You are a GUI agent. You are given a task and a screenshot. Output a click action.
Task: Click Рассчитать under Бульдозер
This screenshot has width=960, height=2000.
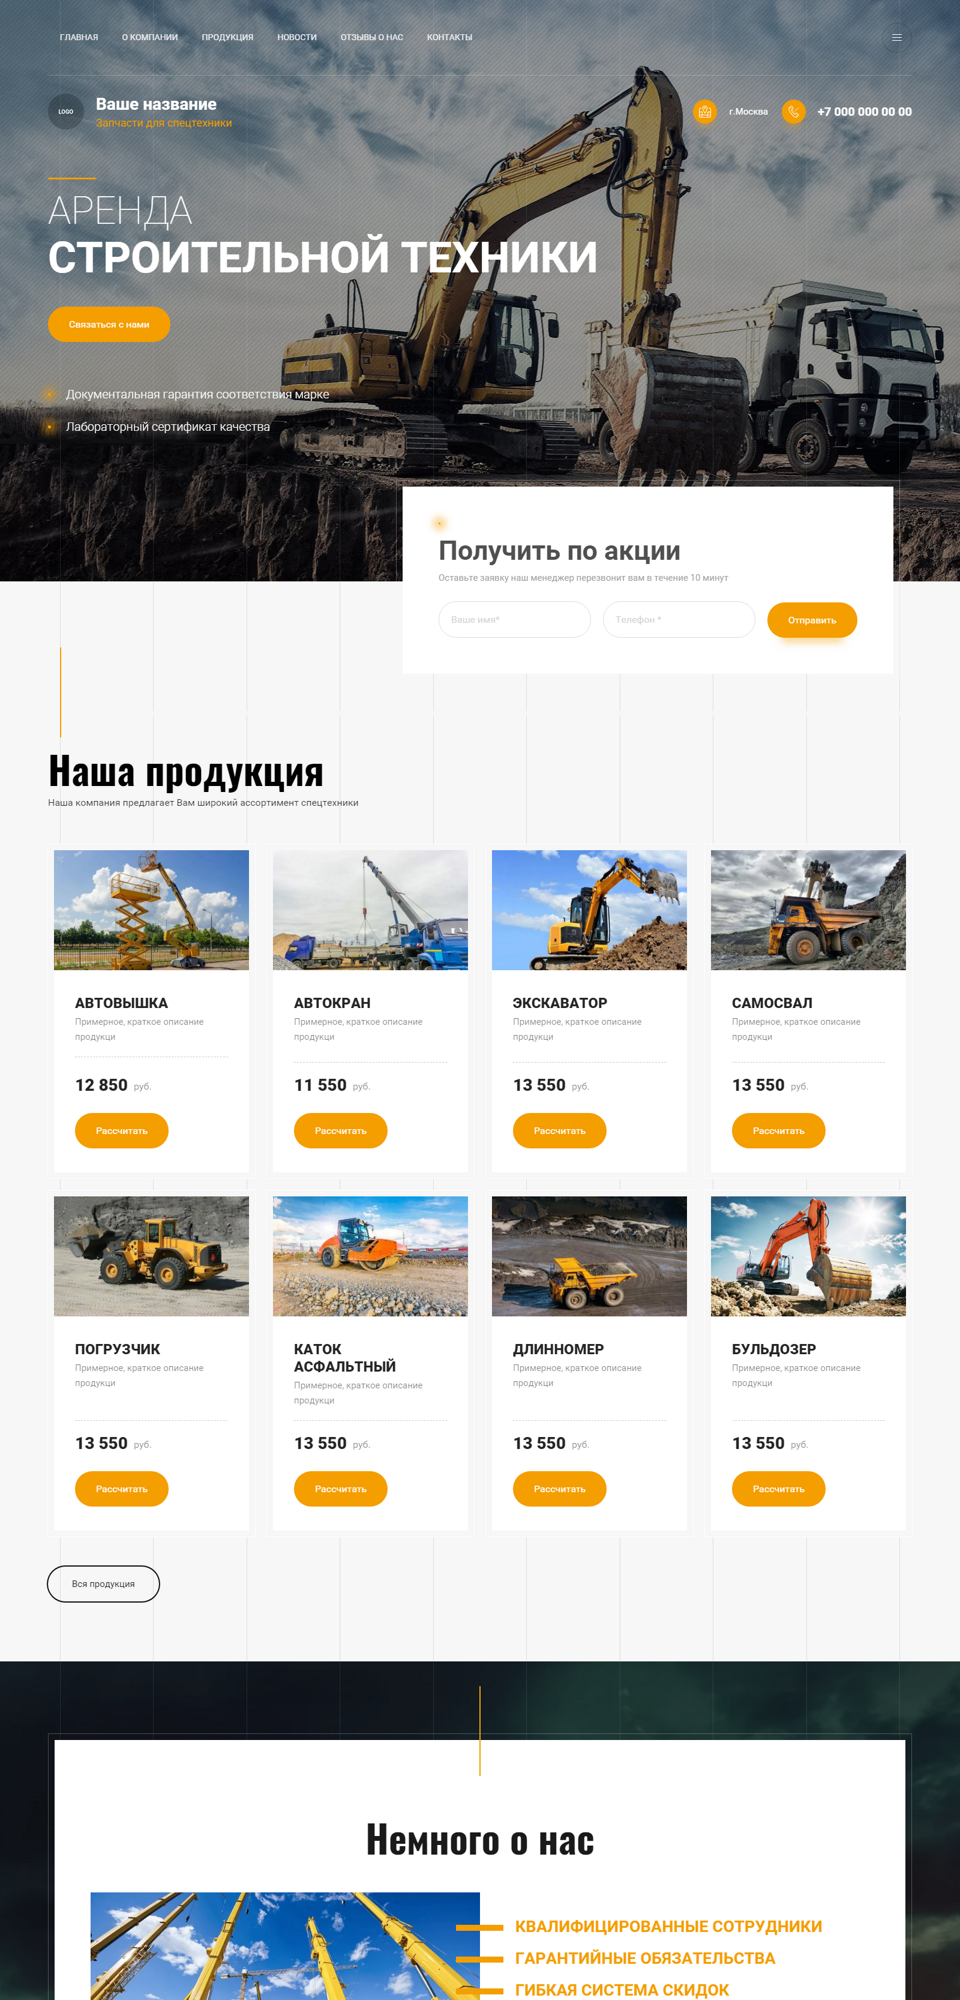coord(778,1488)
